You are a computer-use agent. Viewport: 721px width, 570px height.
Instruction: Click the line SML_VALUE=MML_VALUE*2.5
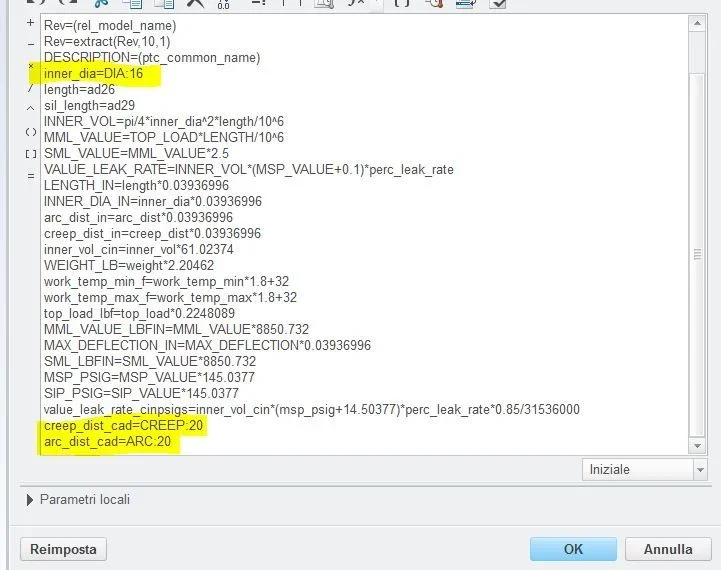[136, 154]
